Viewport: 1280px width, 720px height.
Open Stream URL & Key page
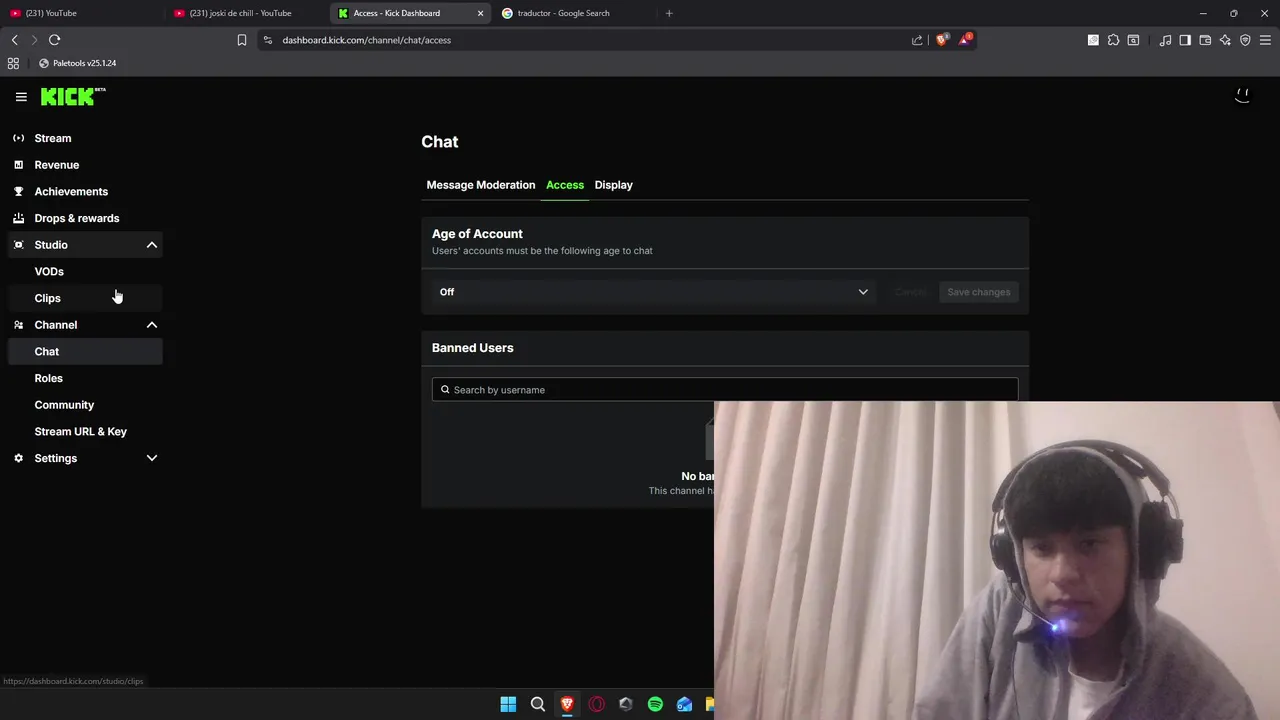point(81,431)
